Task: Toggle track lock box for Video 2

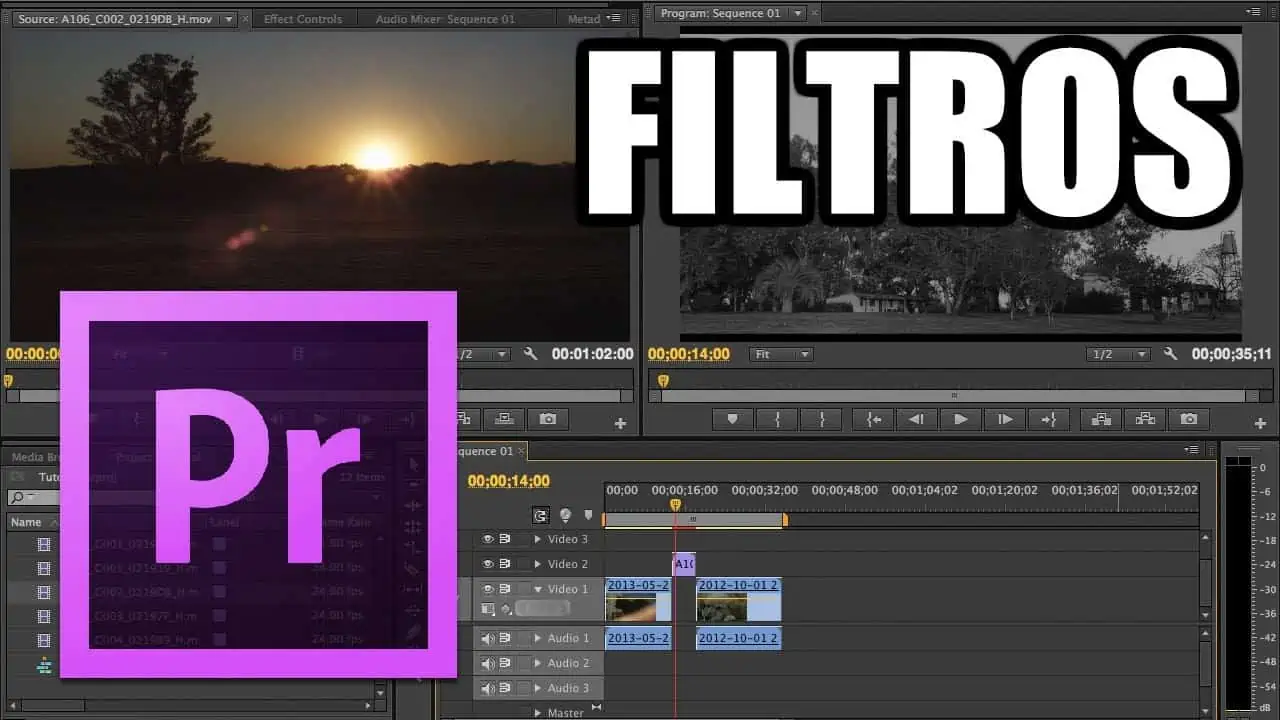Action: (x=523, y=564)
